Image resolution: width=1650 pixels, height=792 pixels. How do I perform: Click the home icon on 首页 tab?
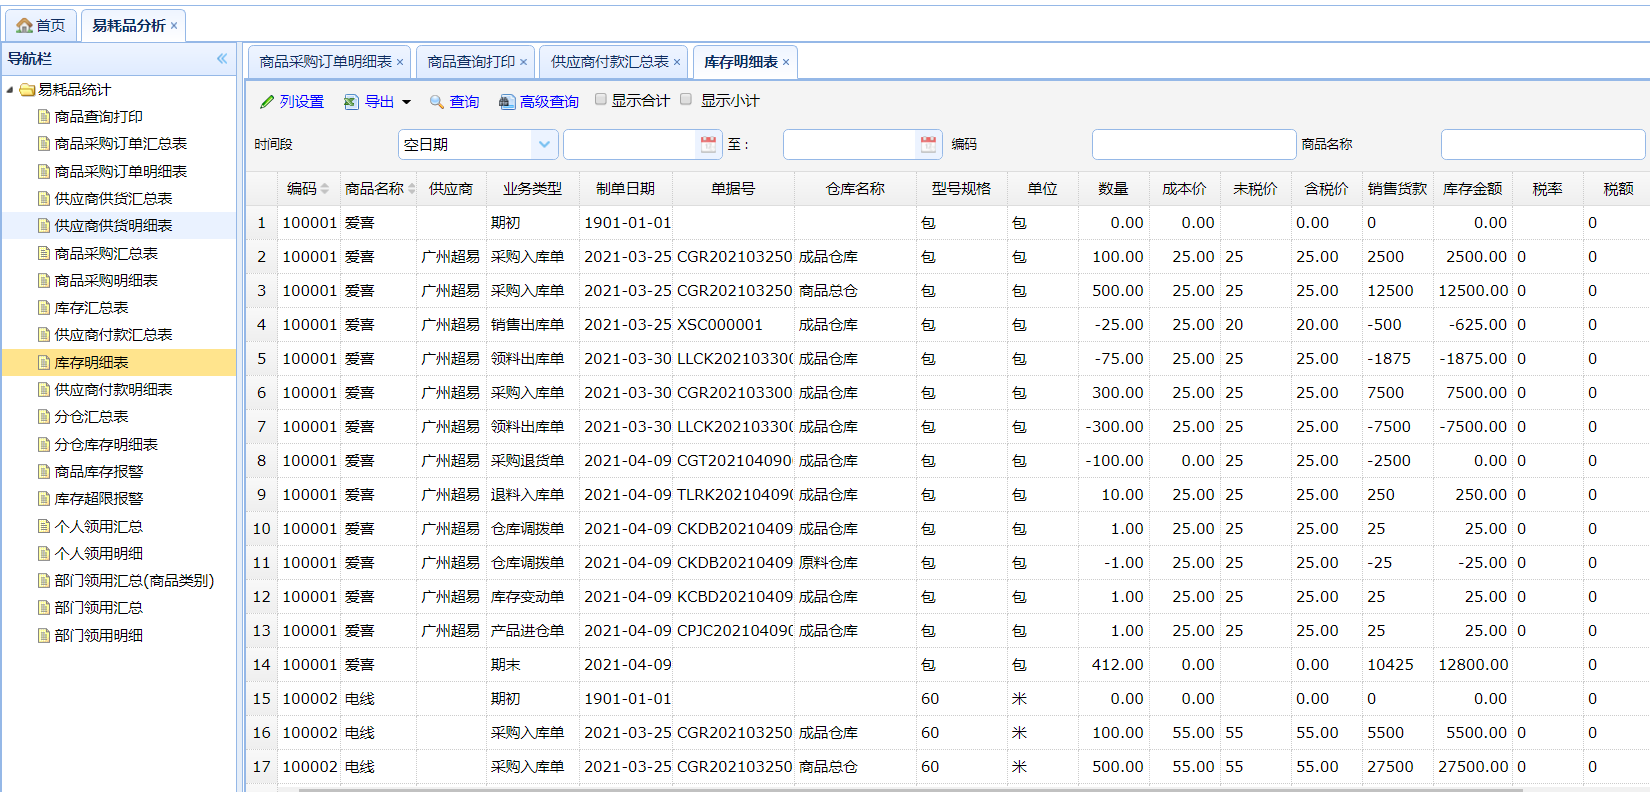[x=24, y=25]
